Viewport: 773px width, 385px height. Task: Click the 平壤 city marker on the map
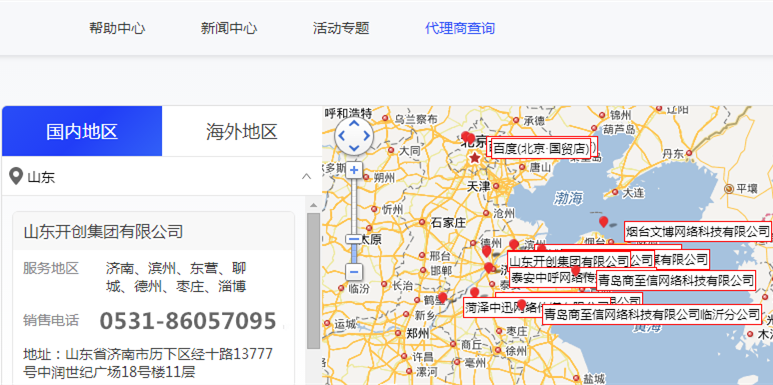click(x=729, y=188)
